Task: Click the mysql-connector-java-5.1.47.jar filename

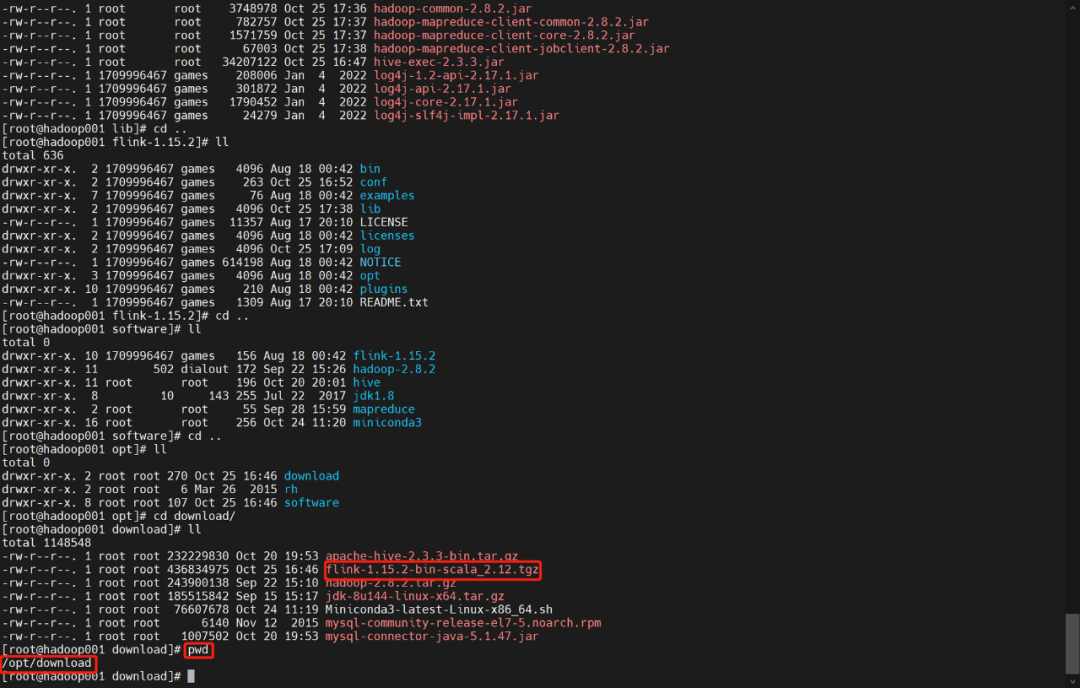Action: tap(432, 636)
